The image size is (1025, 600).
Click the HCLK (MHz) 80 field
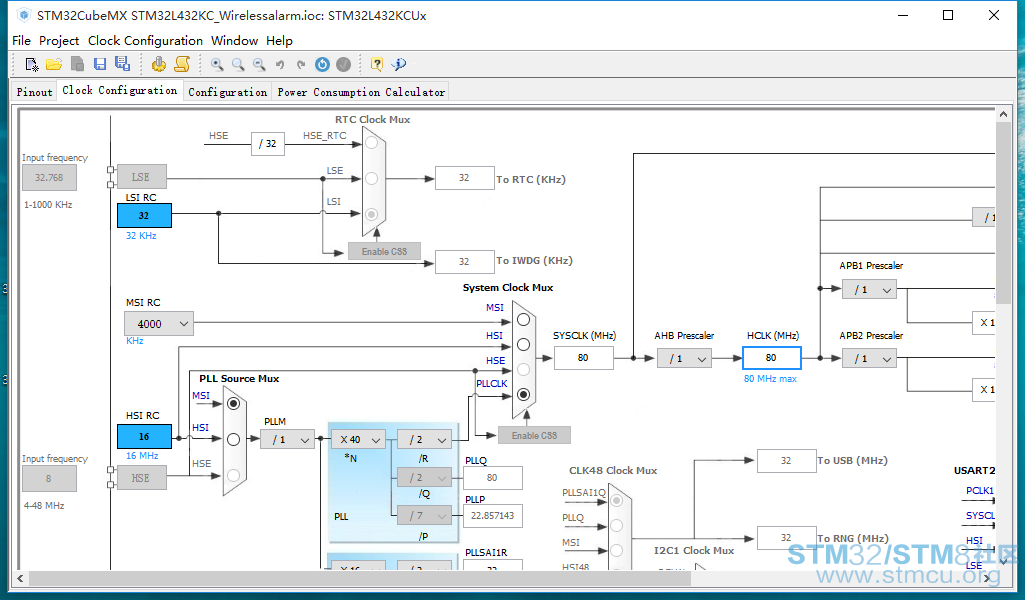[771, 358]
